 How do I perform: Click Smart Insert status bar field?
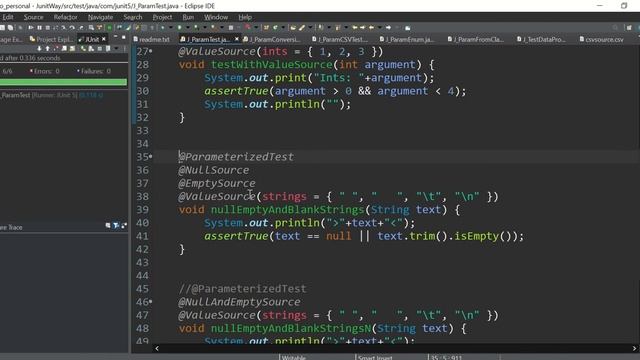[x=375, y=358]
